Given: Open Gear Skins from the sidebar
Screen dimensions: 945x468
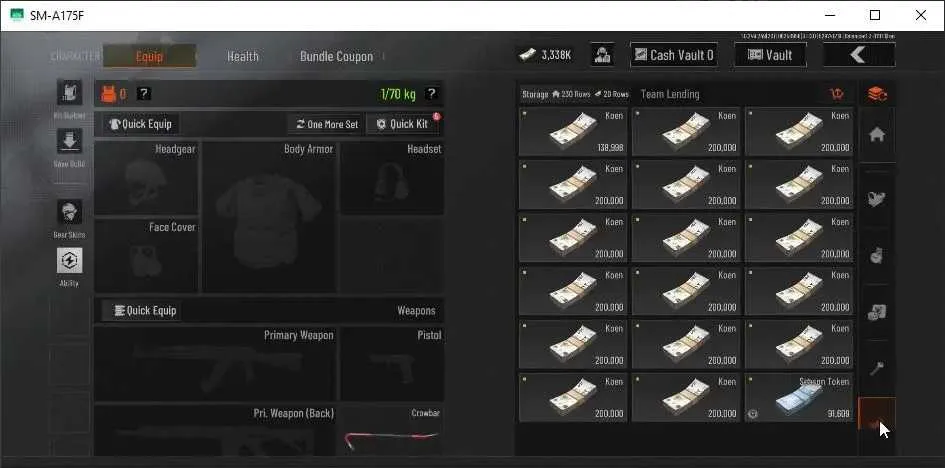Looking at the screenshot, I should (x=69, y=212).
